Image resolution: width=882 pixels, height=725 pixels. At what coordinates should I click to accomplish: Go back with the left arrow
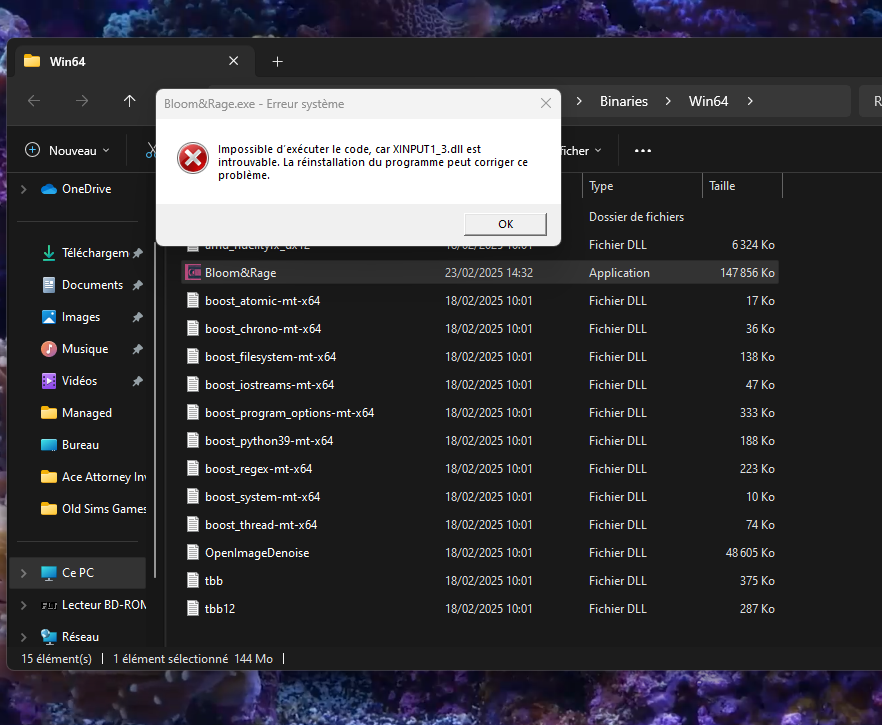[x=34, y=101]
